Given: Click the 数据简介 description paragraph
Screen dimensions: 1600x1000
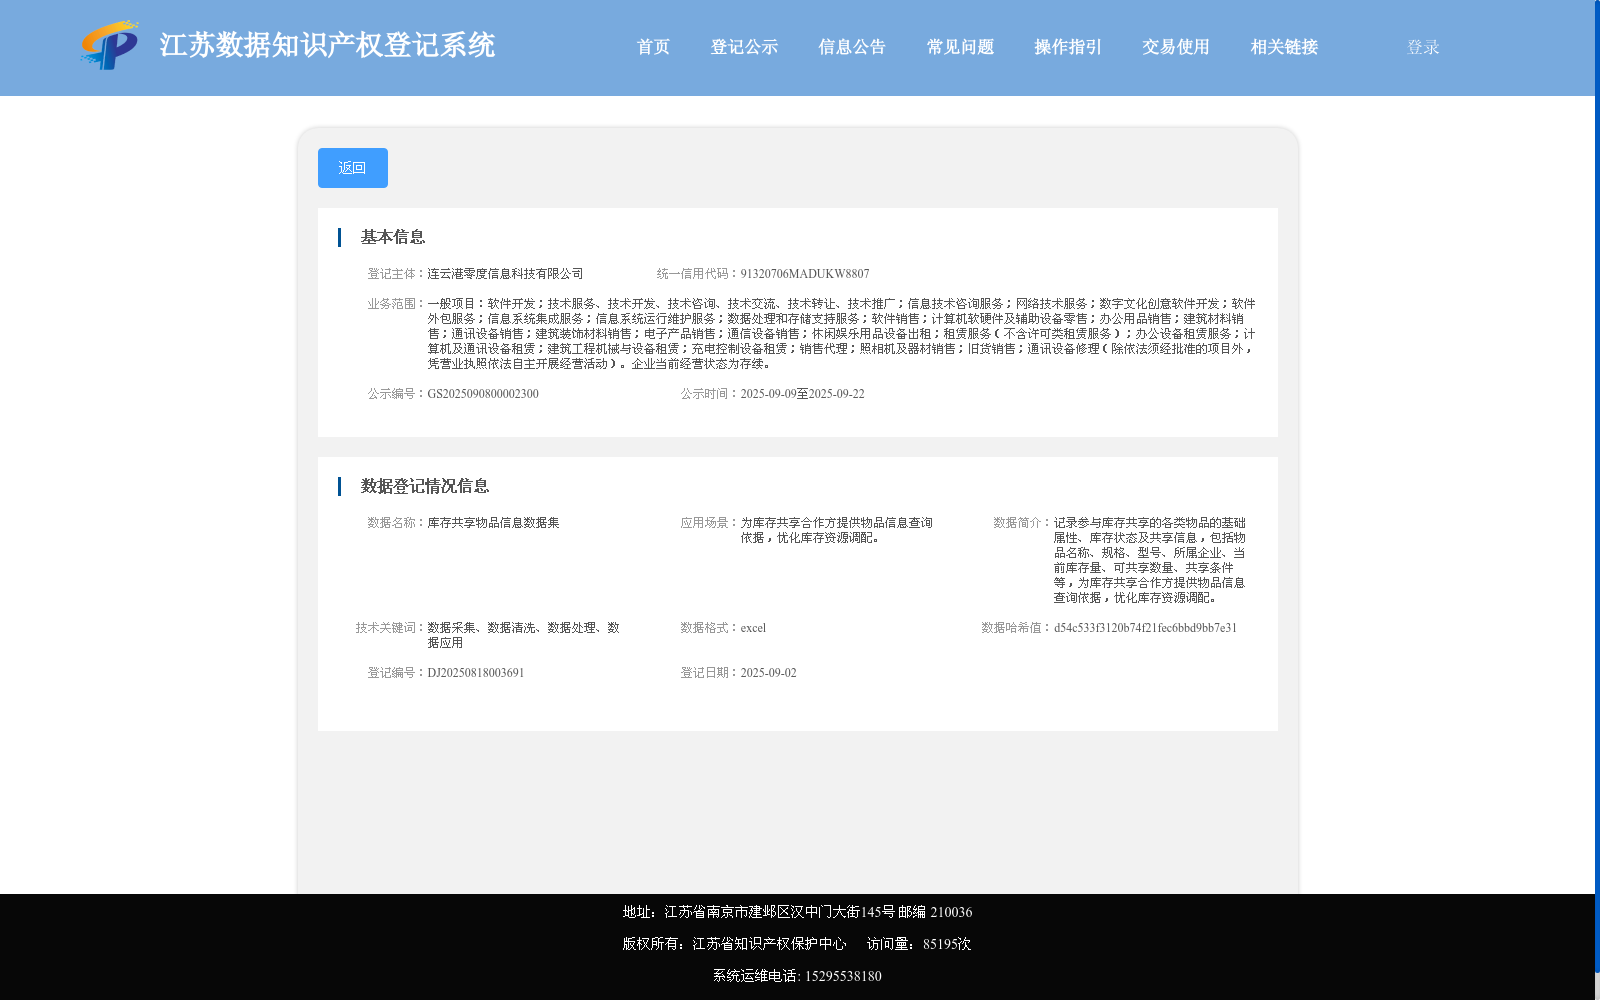Looking at the screenshot, I should [1150, 560].
